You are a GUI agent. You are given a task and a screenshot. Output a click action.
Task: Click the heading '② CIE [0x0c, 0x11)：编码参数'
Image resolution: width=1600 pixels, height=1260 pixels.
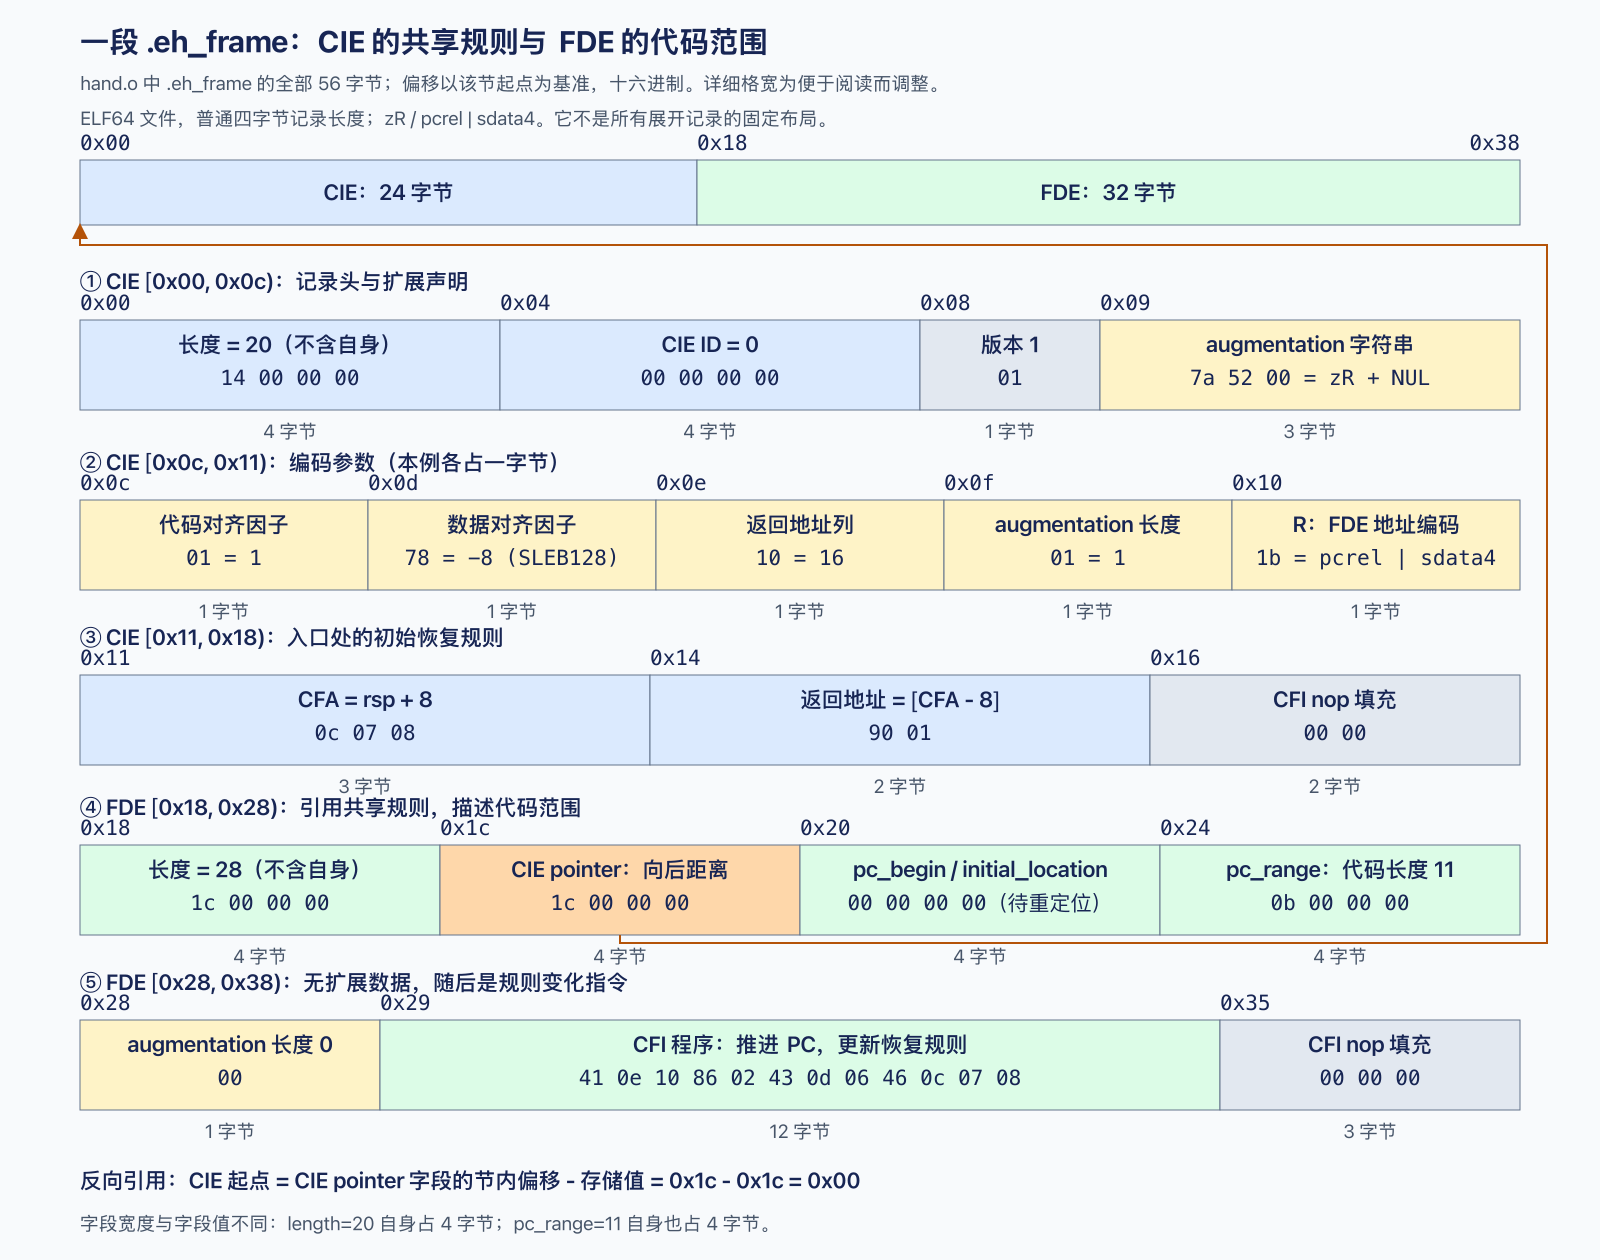point(320,462)
